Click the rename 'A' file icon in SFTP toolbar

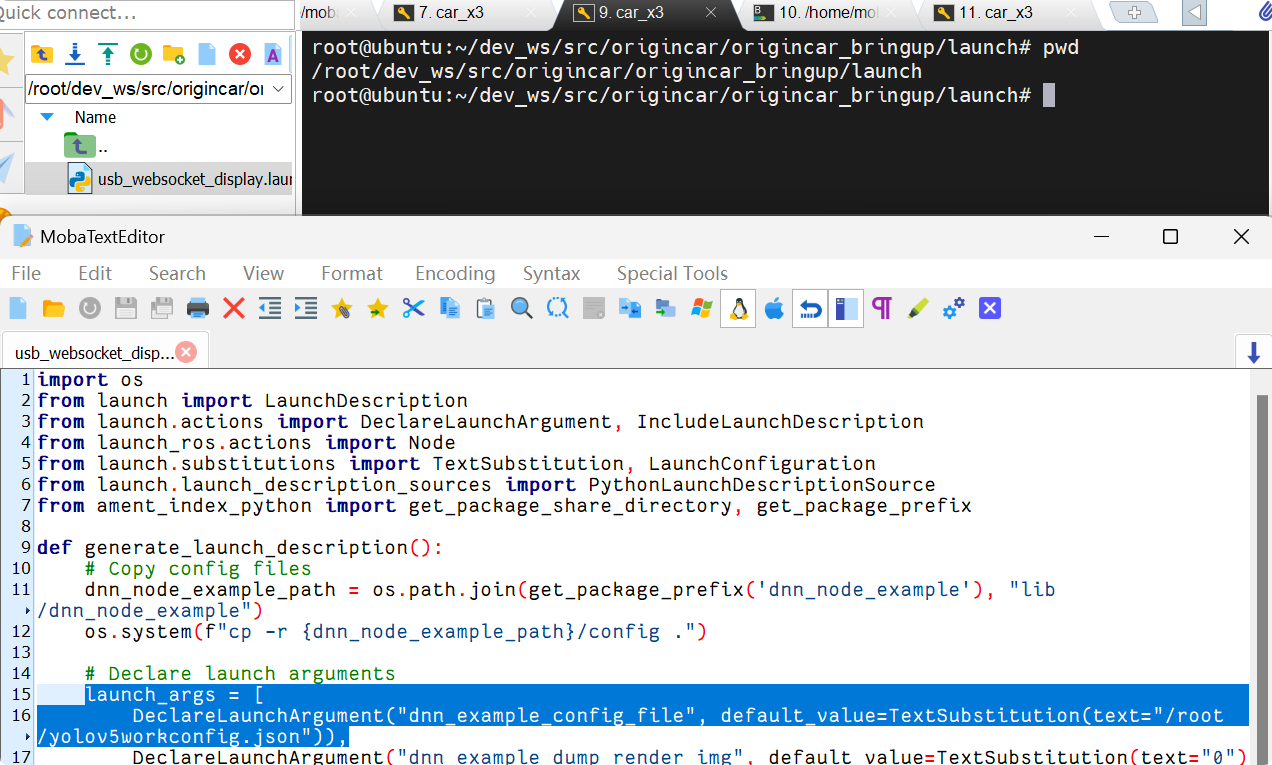coord(272,54)
